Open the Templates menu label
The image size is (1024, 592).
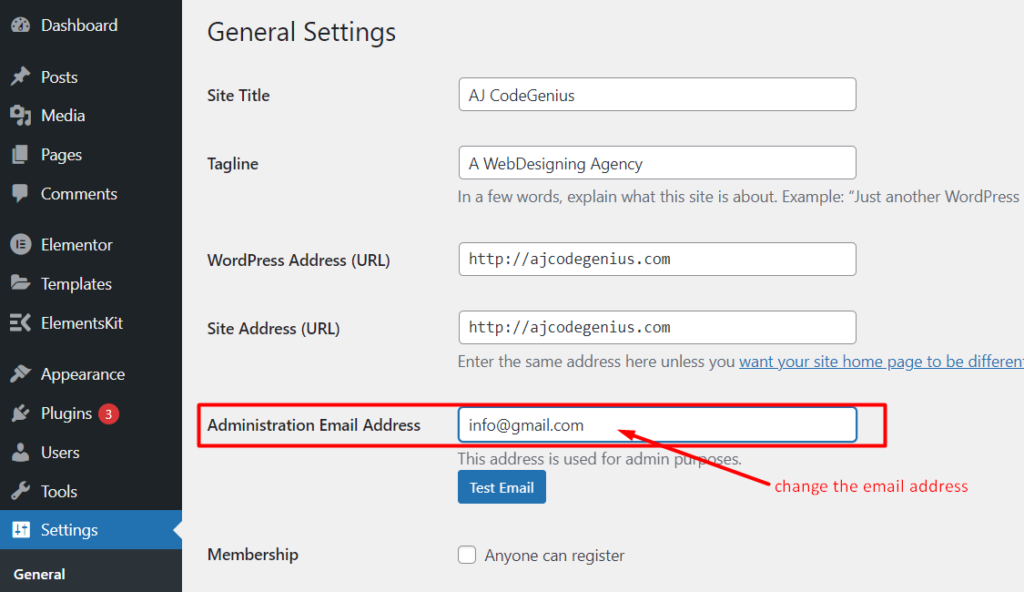point(76,284)
